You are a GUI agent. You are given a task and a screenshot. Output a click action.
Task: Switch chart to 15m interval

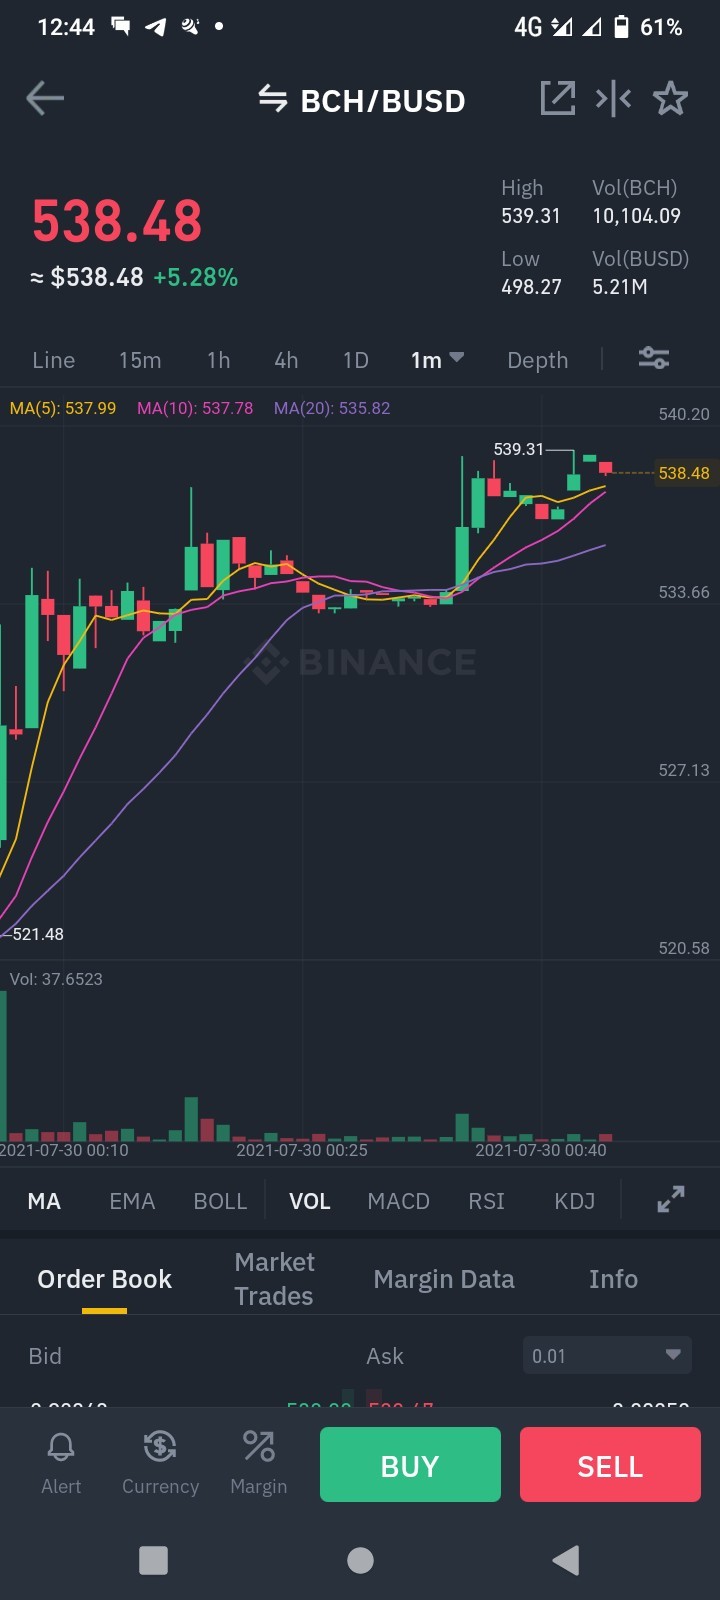tap(140, 360)
